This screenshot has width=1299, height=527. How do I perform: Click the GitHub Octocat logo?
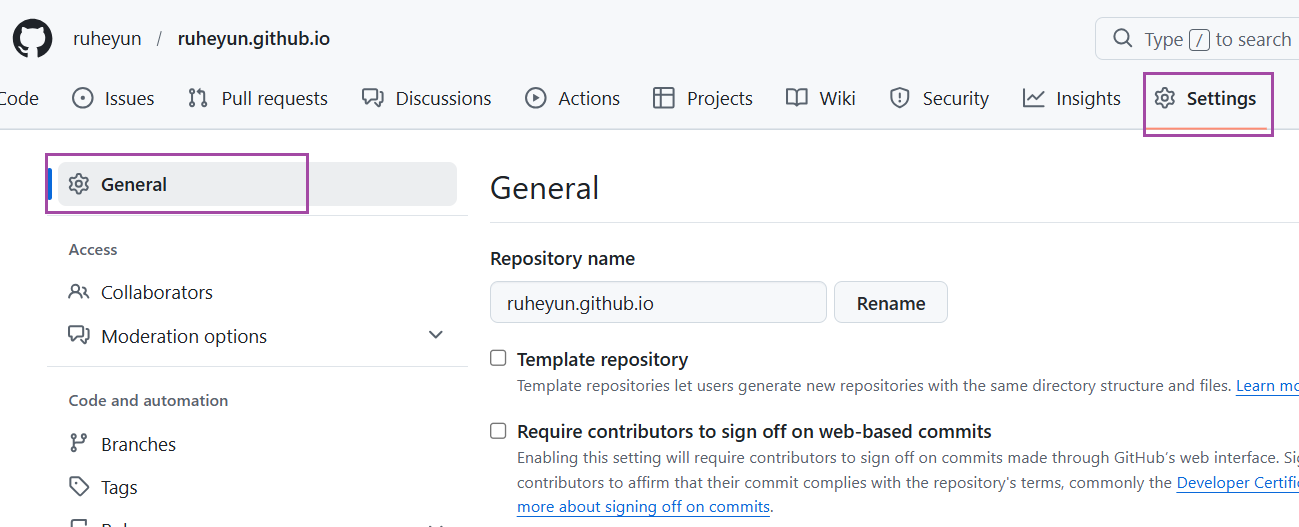pyautogui.click(x=32, y=39)
